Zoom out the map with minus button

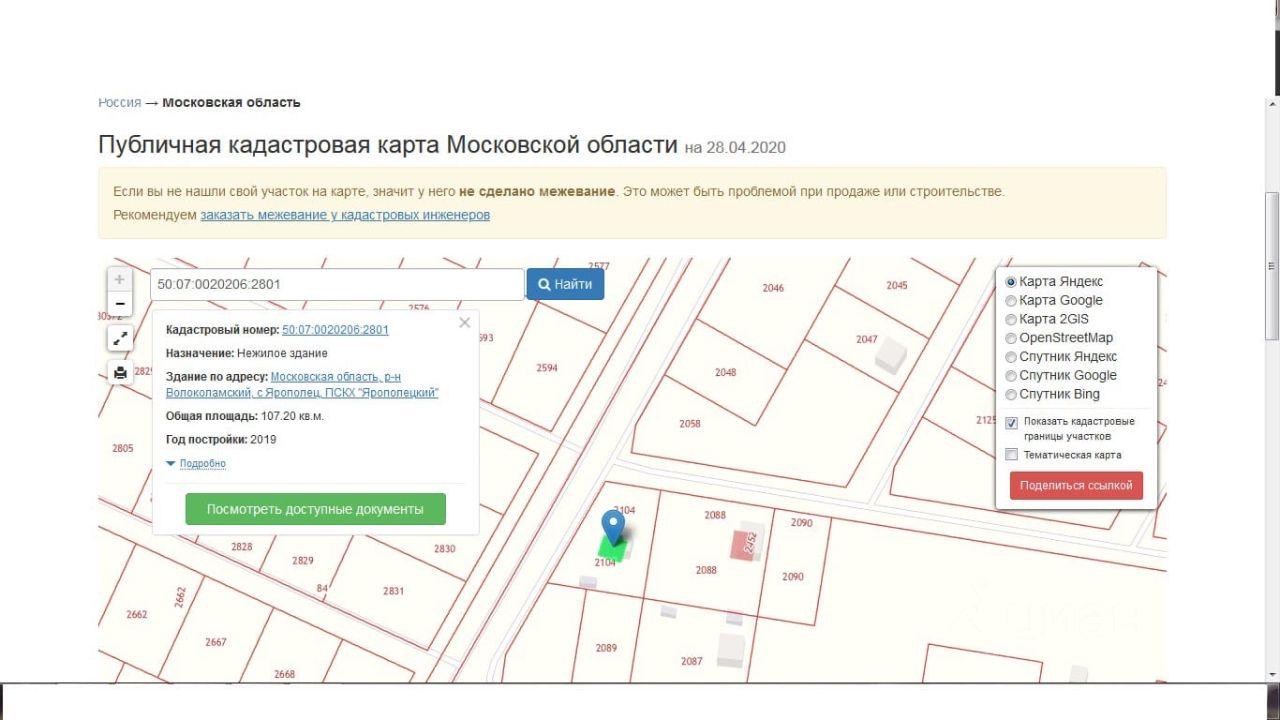point(119,304)
